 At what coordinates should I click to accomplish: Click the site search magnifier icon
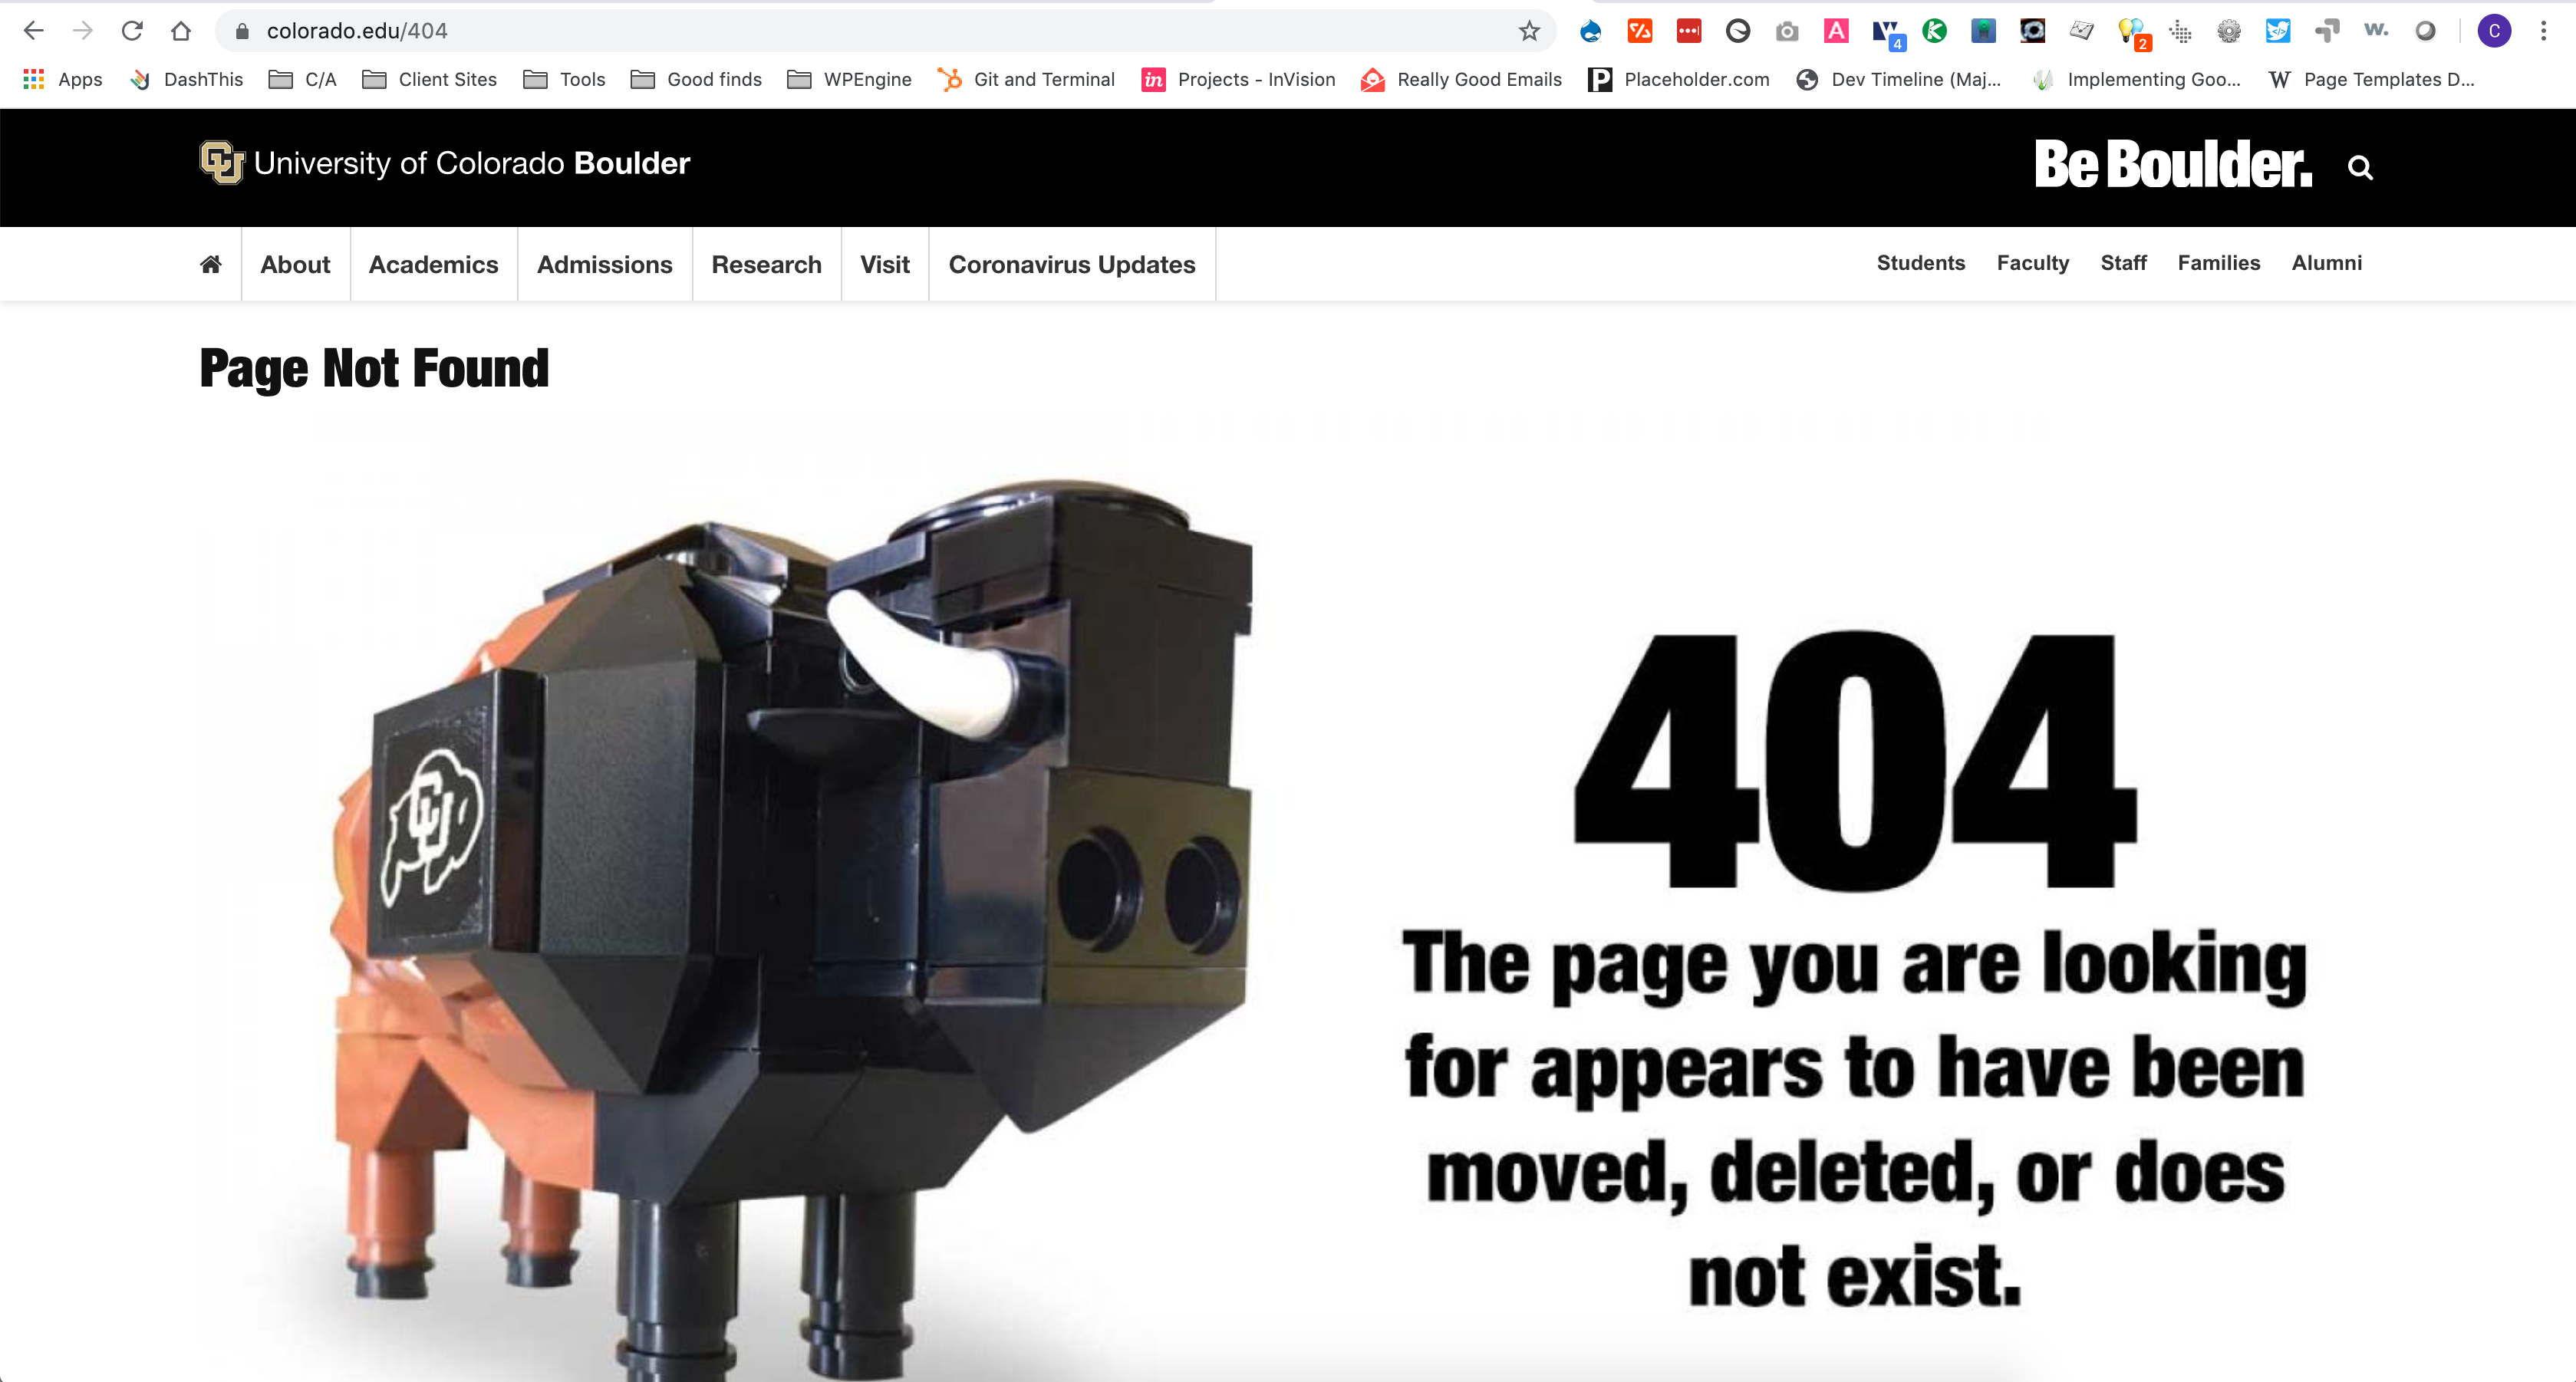point(2360,167)
